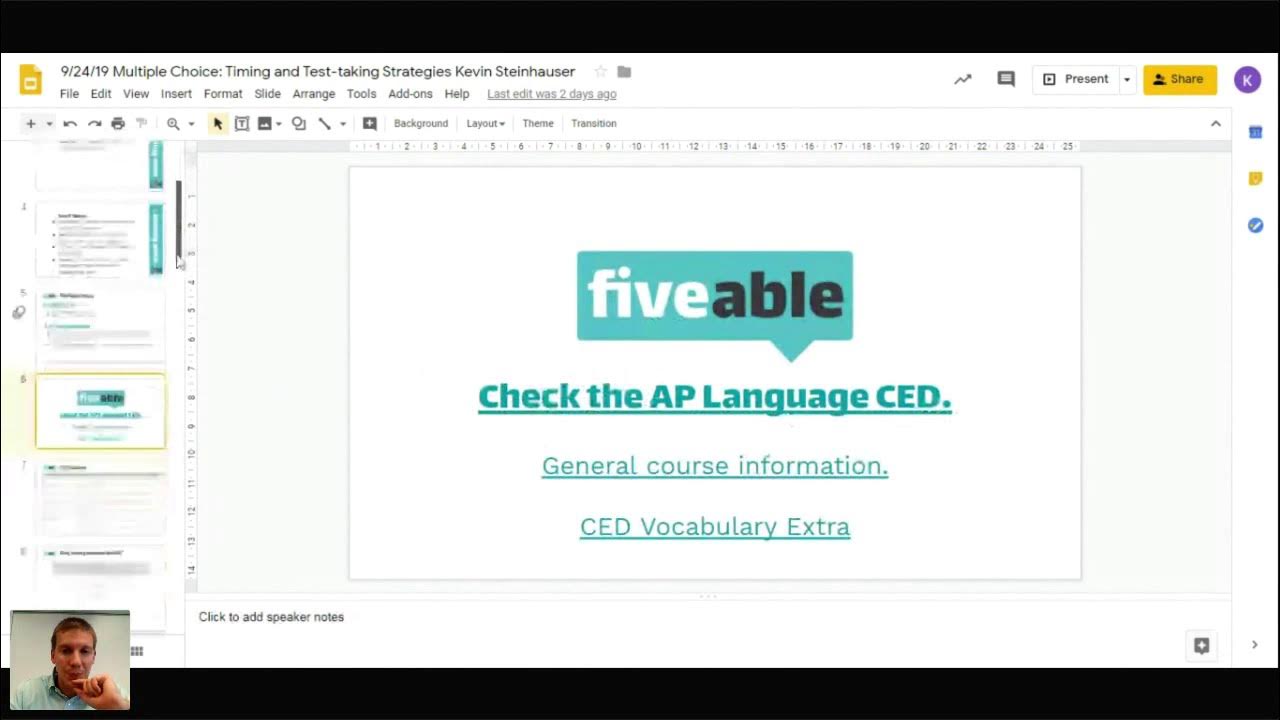Choose the Select arrow cursor tool
The height and width of the screenshot is (720, 1280).
[x=217, y=124]
